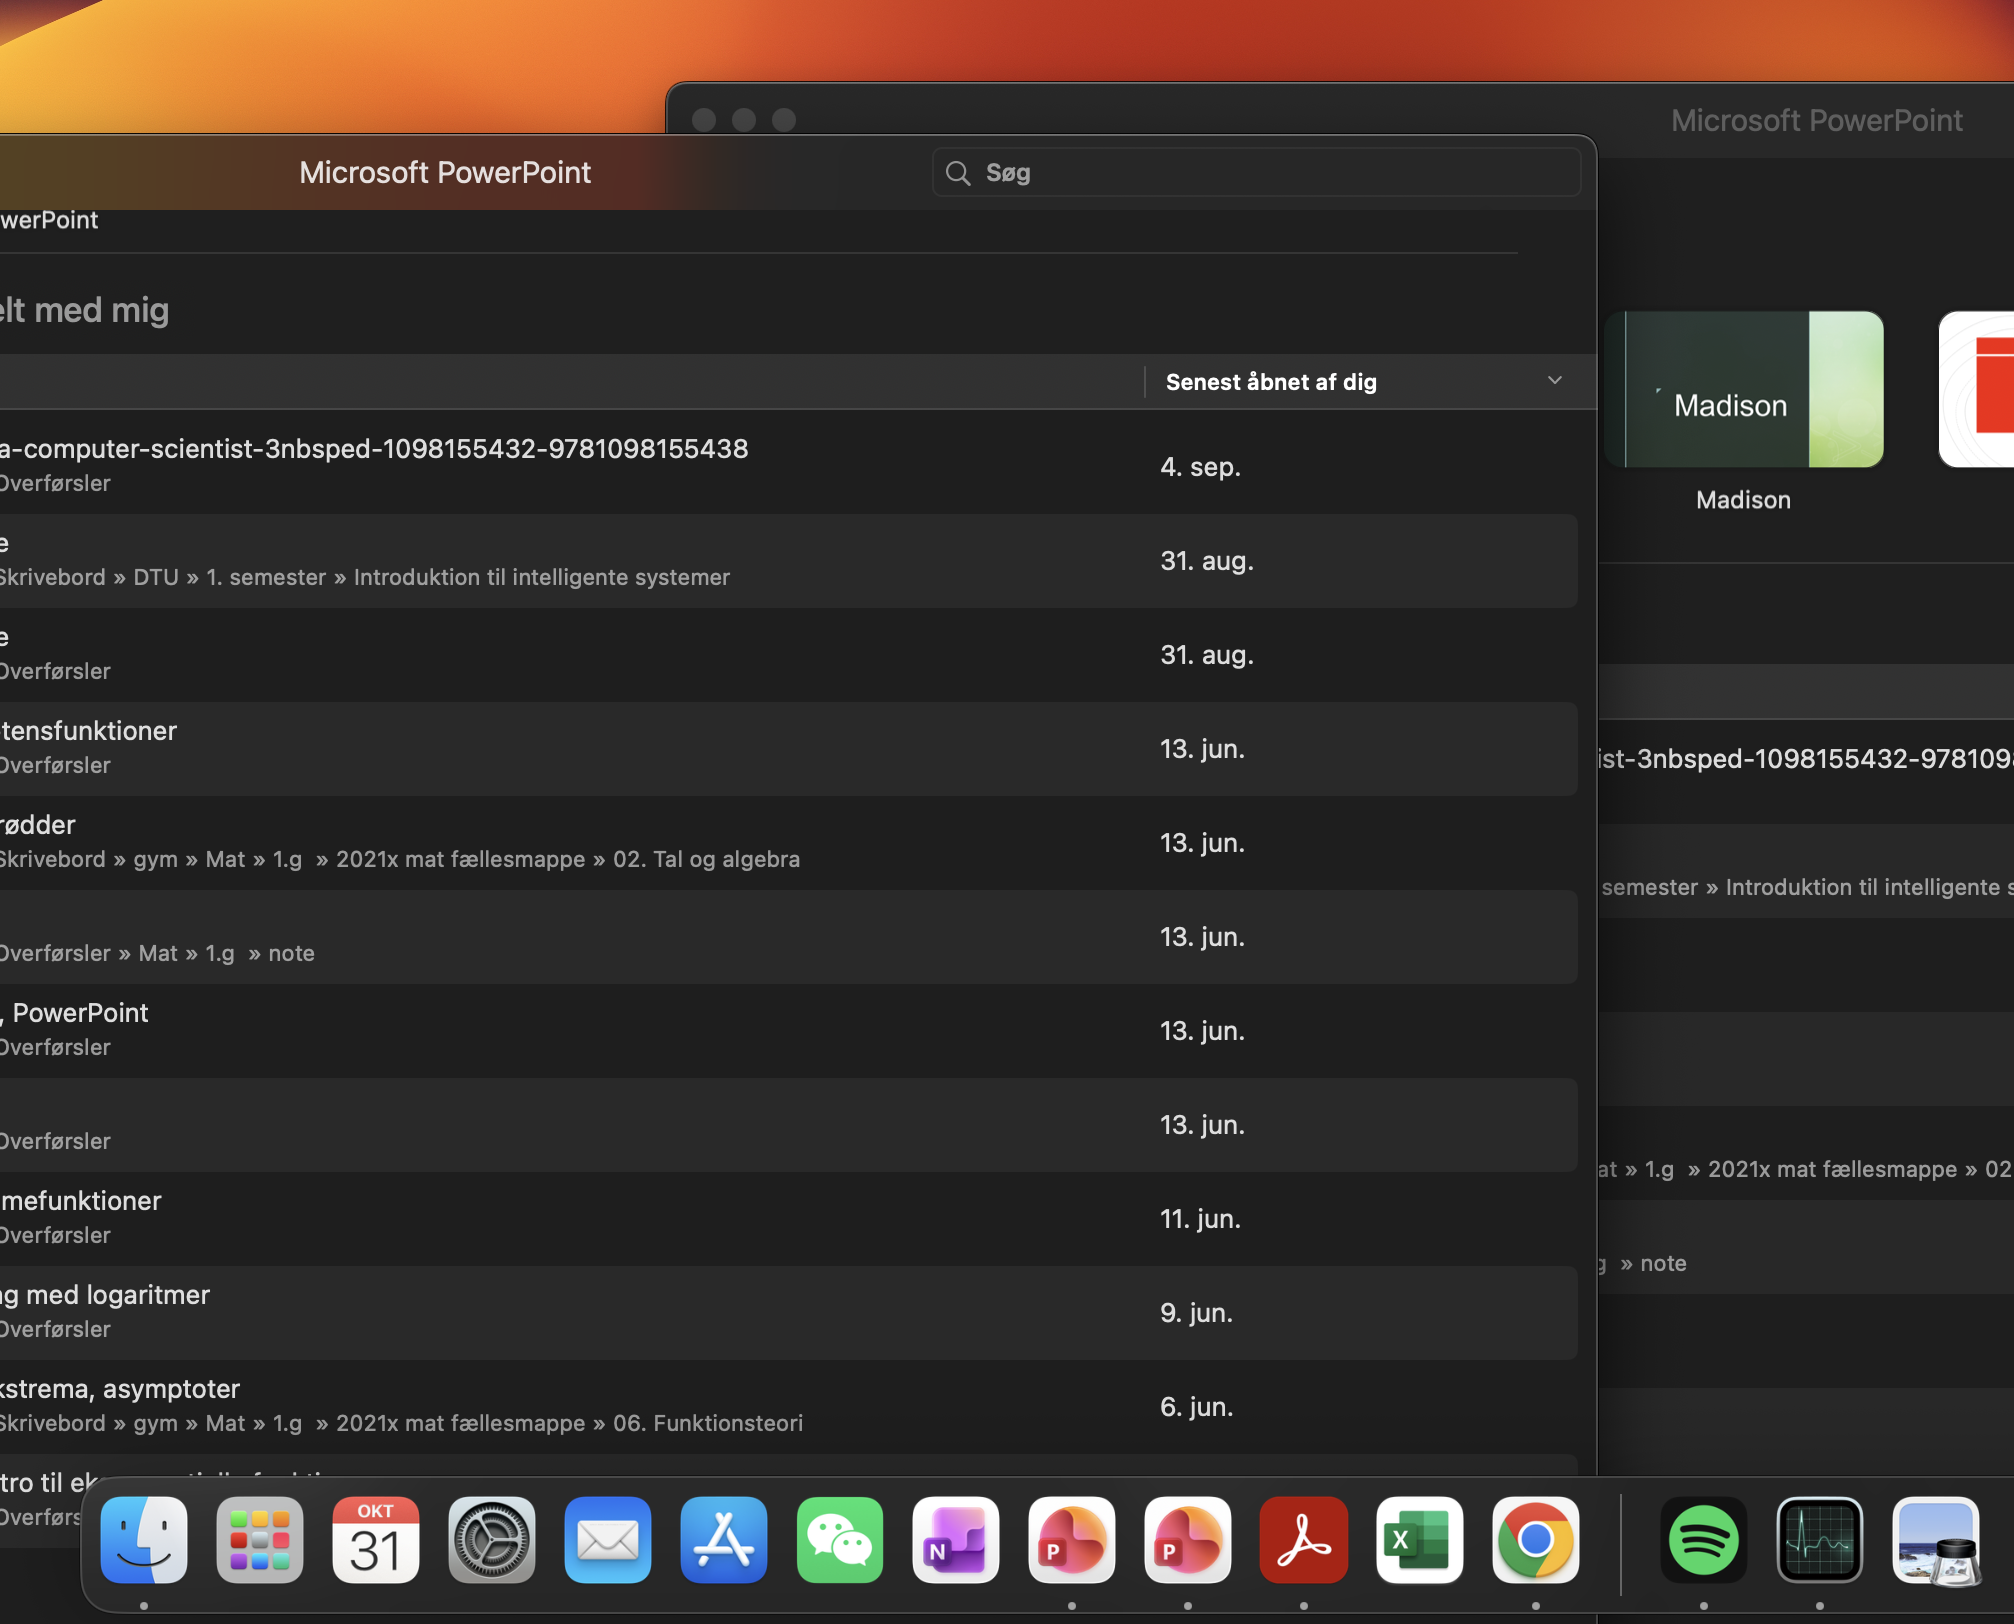The image size is (2014, 1624).
Task: Open Activity Monitor in the Dock
Action: pyautogui.click(x=1820, y=1540)
